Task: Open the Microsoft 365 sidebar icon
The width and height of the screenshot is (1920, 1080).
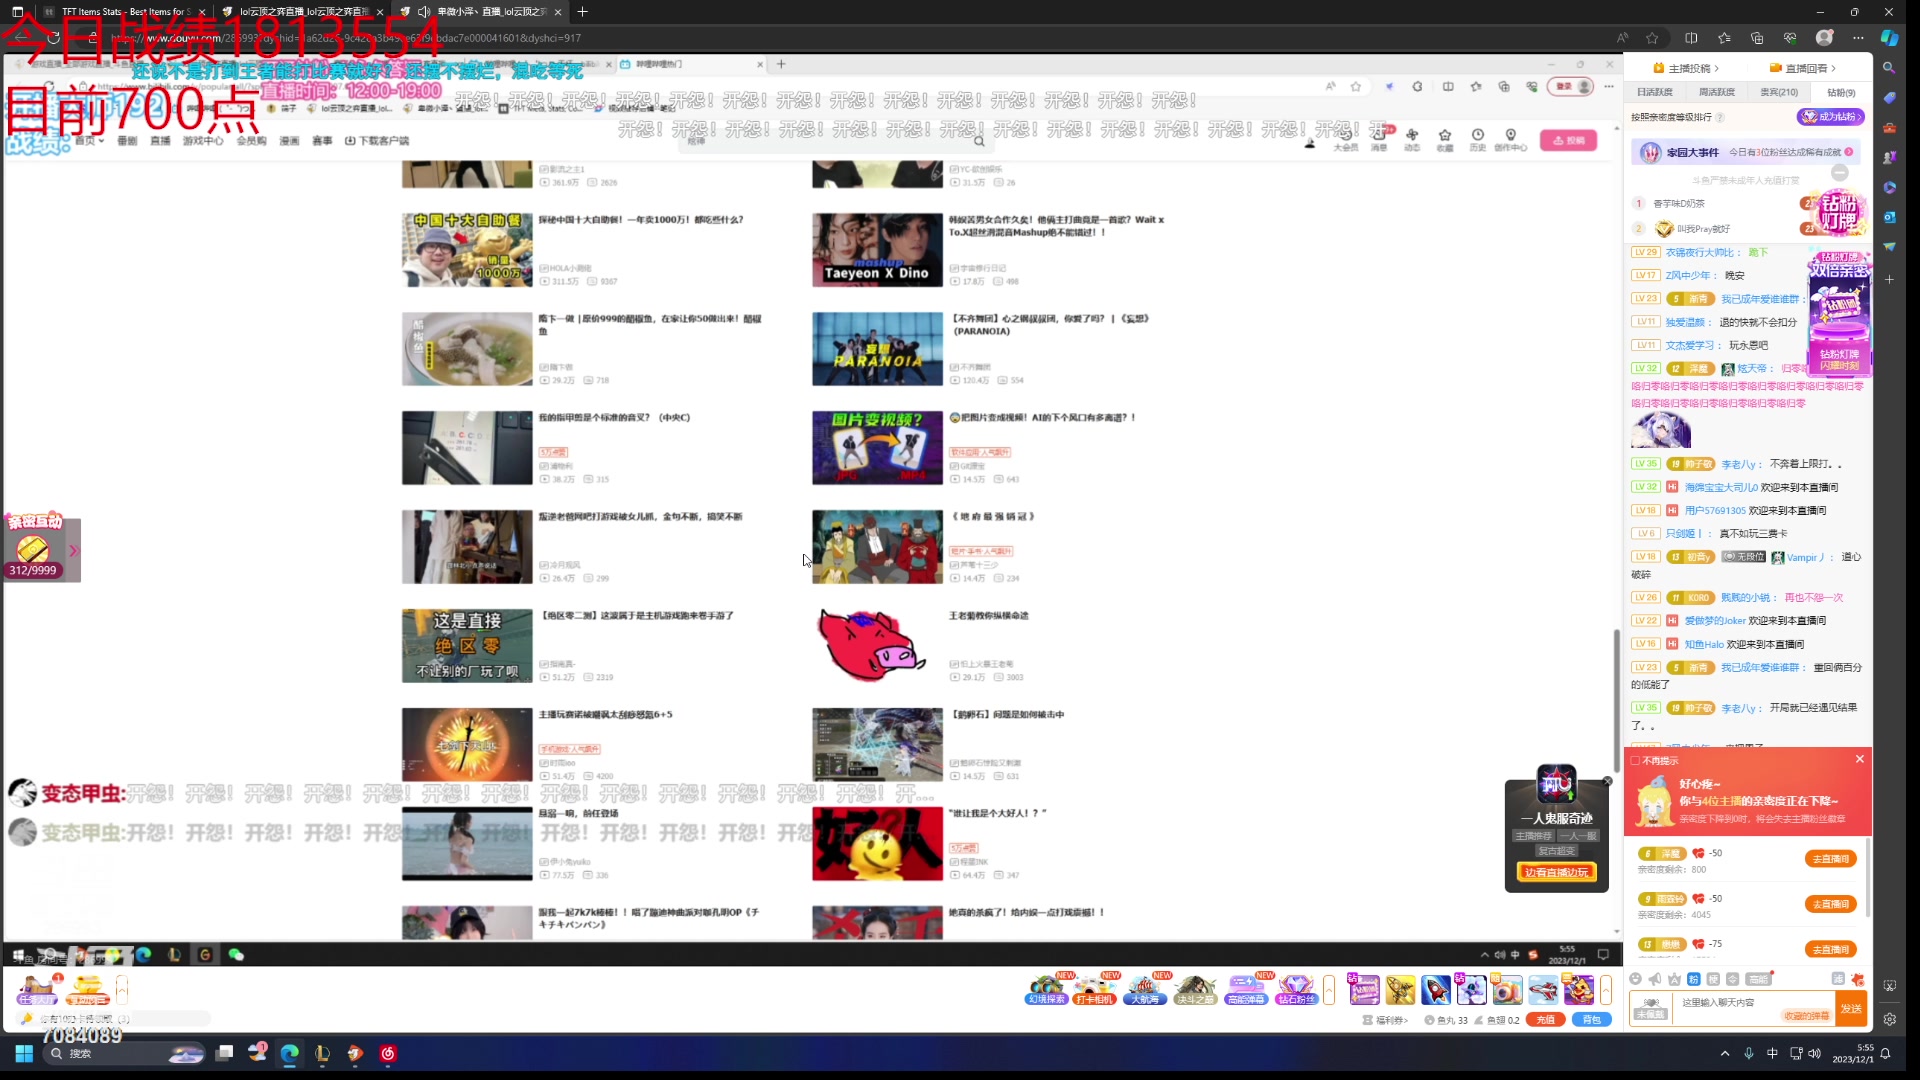Action: [x=1889, y=187]
